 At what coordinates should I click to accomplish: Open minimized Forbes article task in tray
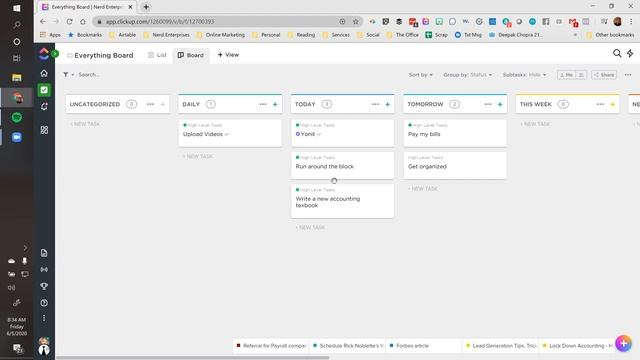(x=424, y=346)
